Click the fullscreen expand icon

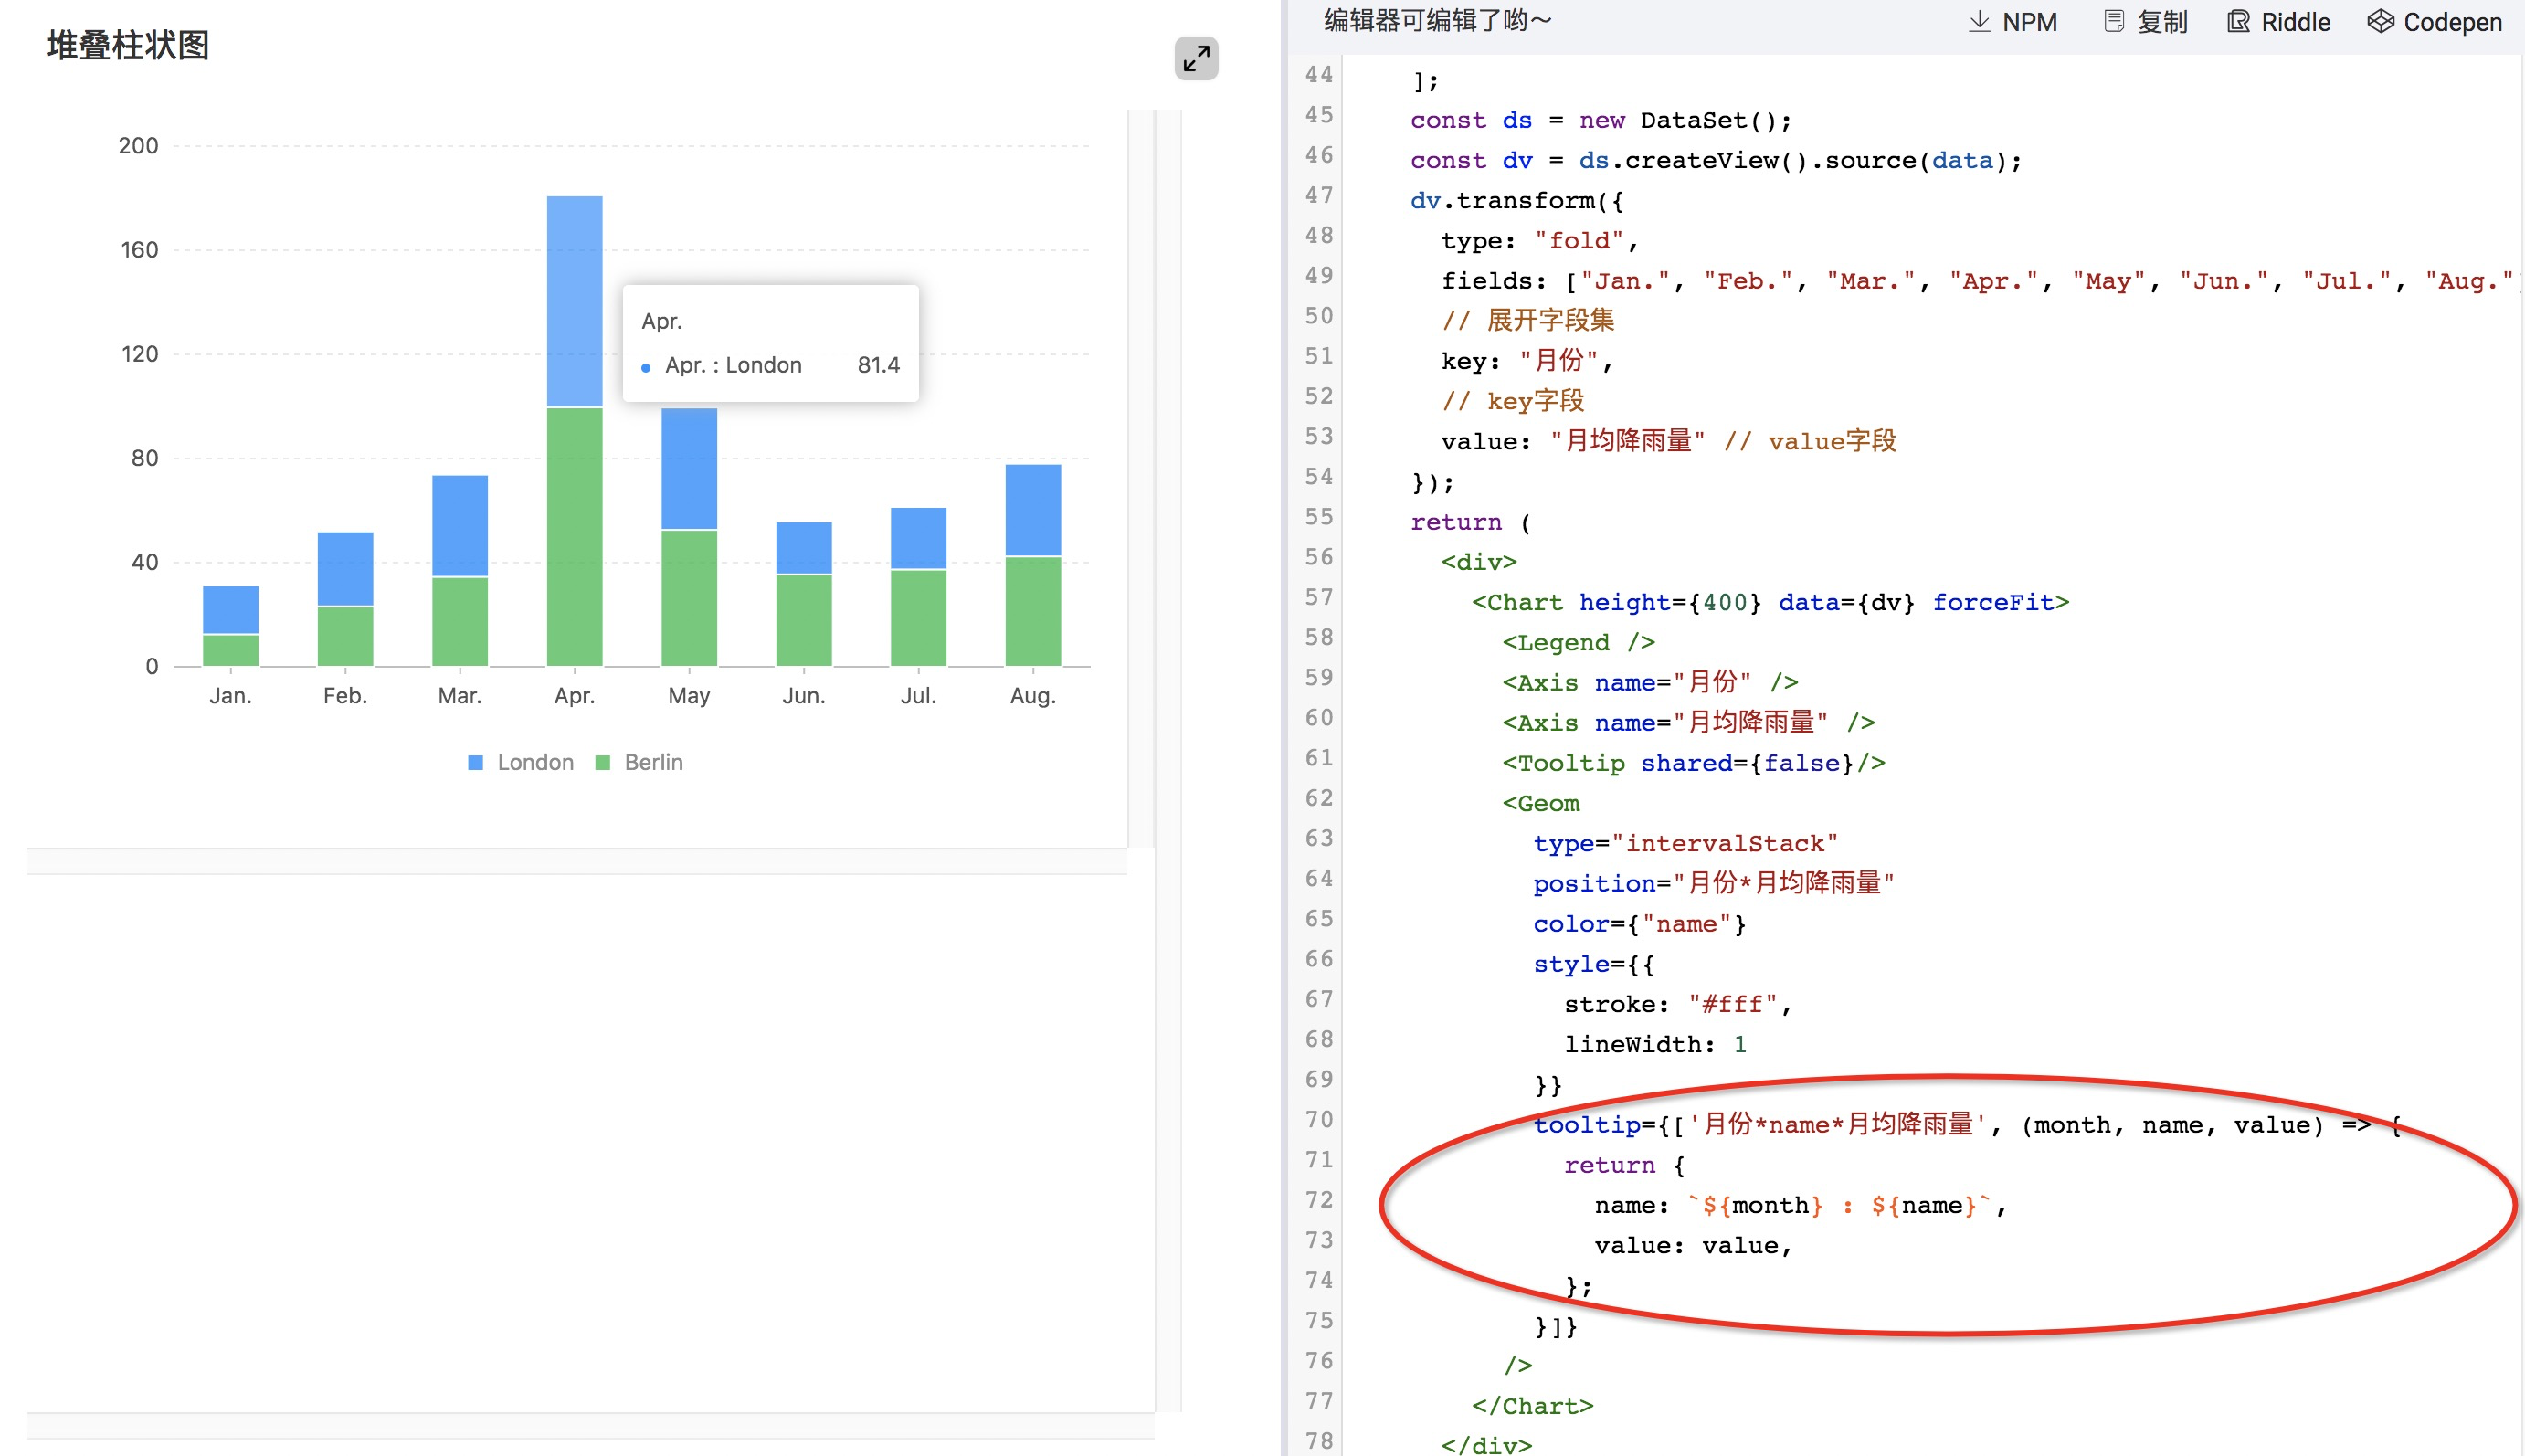pos(1196,59)
